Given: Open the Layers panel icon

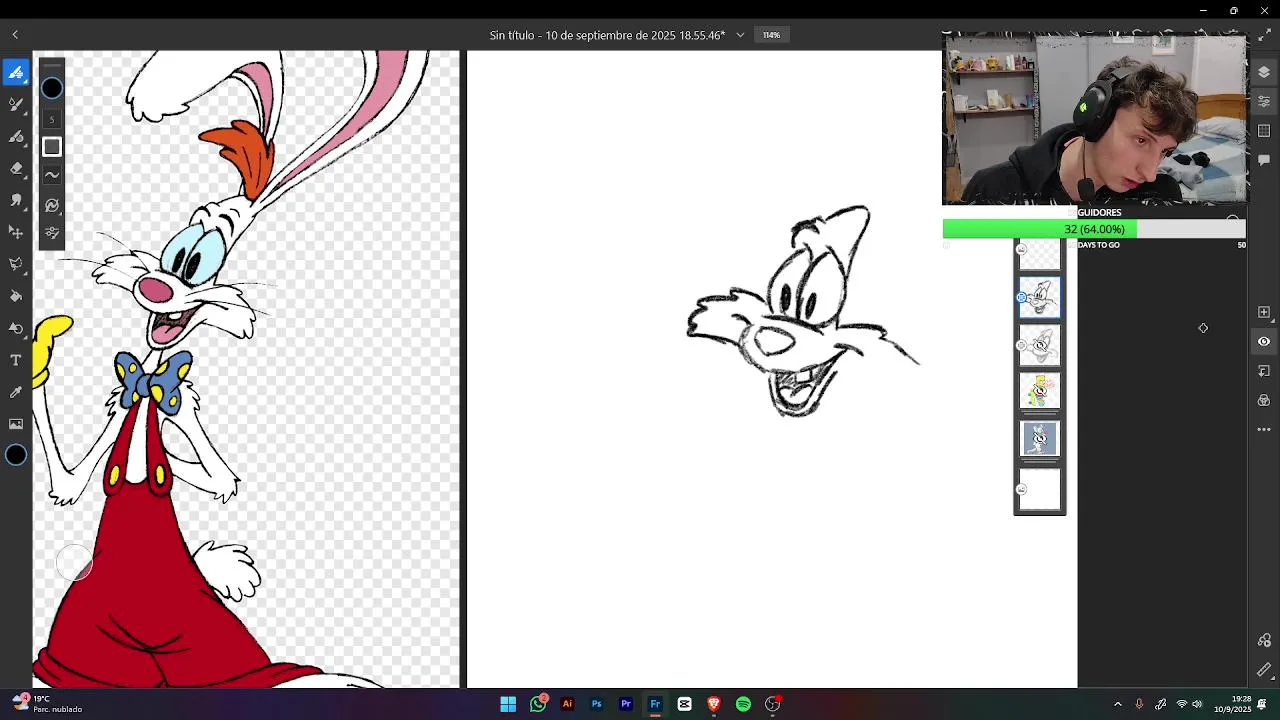Looking at the screenshot, I should click(1264, 72).
